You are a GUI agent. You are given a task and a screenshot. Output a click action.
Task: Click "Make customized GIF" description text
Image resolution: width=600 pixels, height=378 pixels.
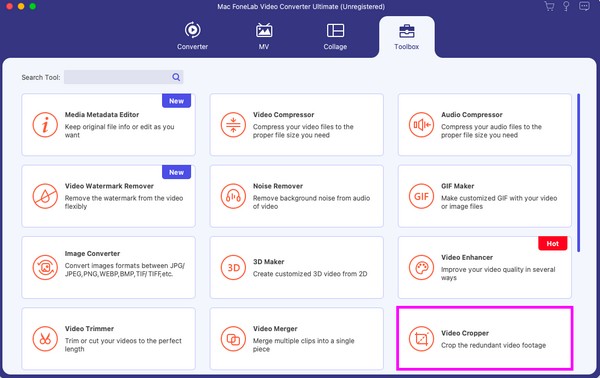pos(499,202)
